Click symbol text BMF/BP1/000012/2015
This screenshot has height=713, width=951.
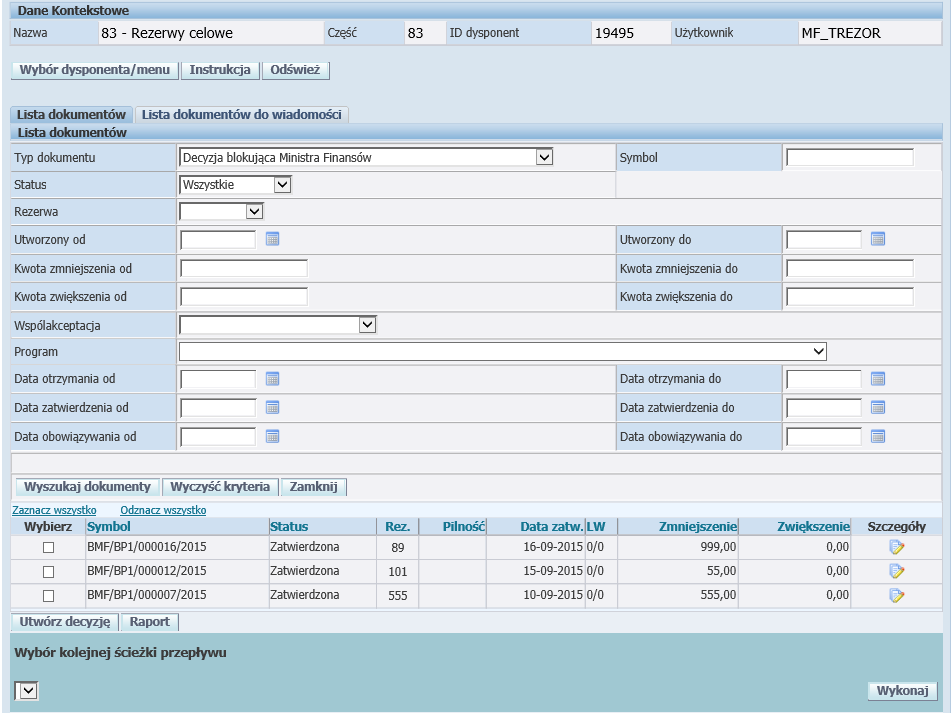click(x=147, y=571)
